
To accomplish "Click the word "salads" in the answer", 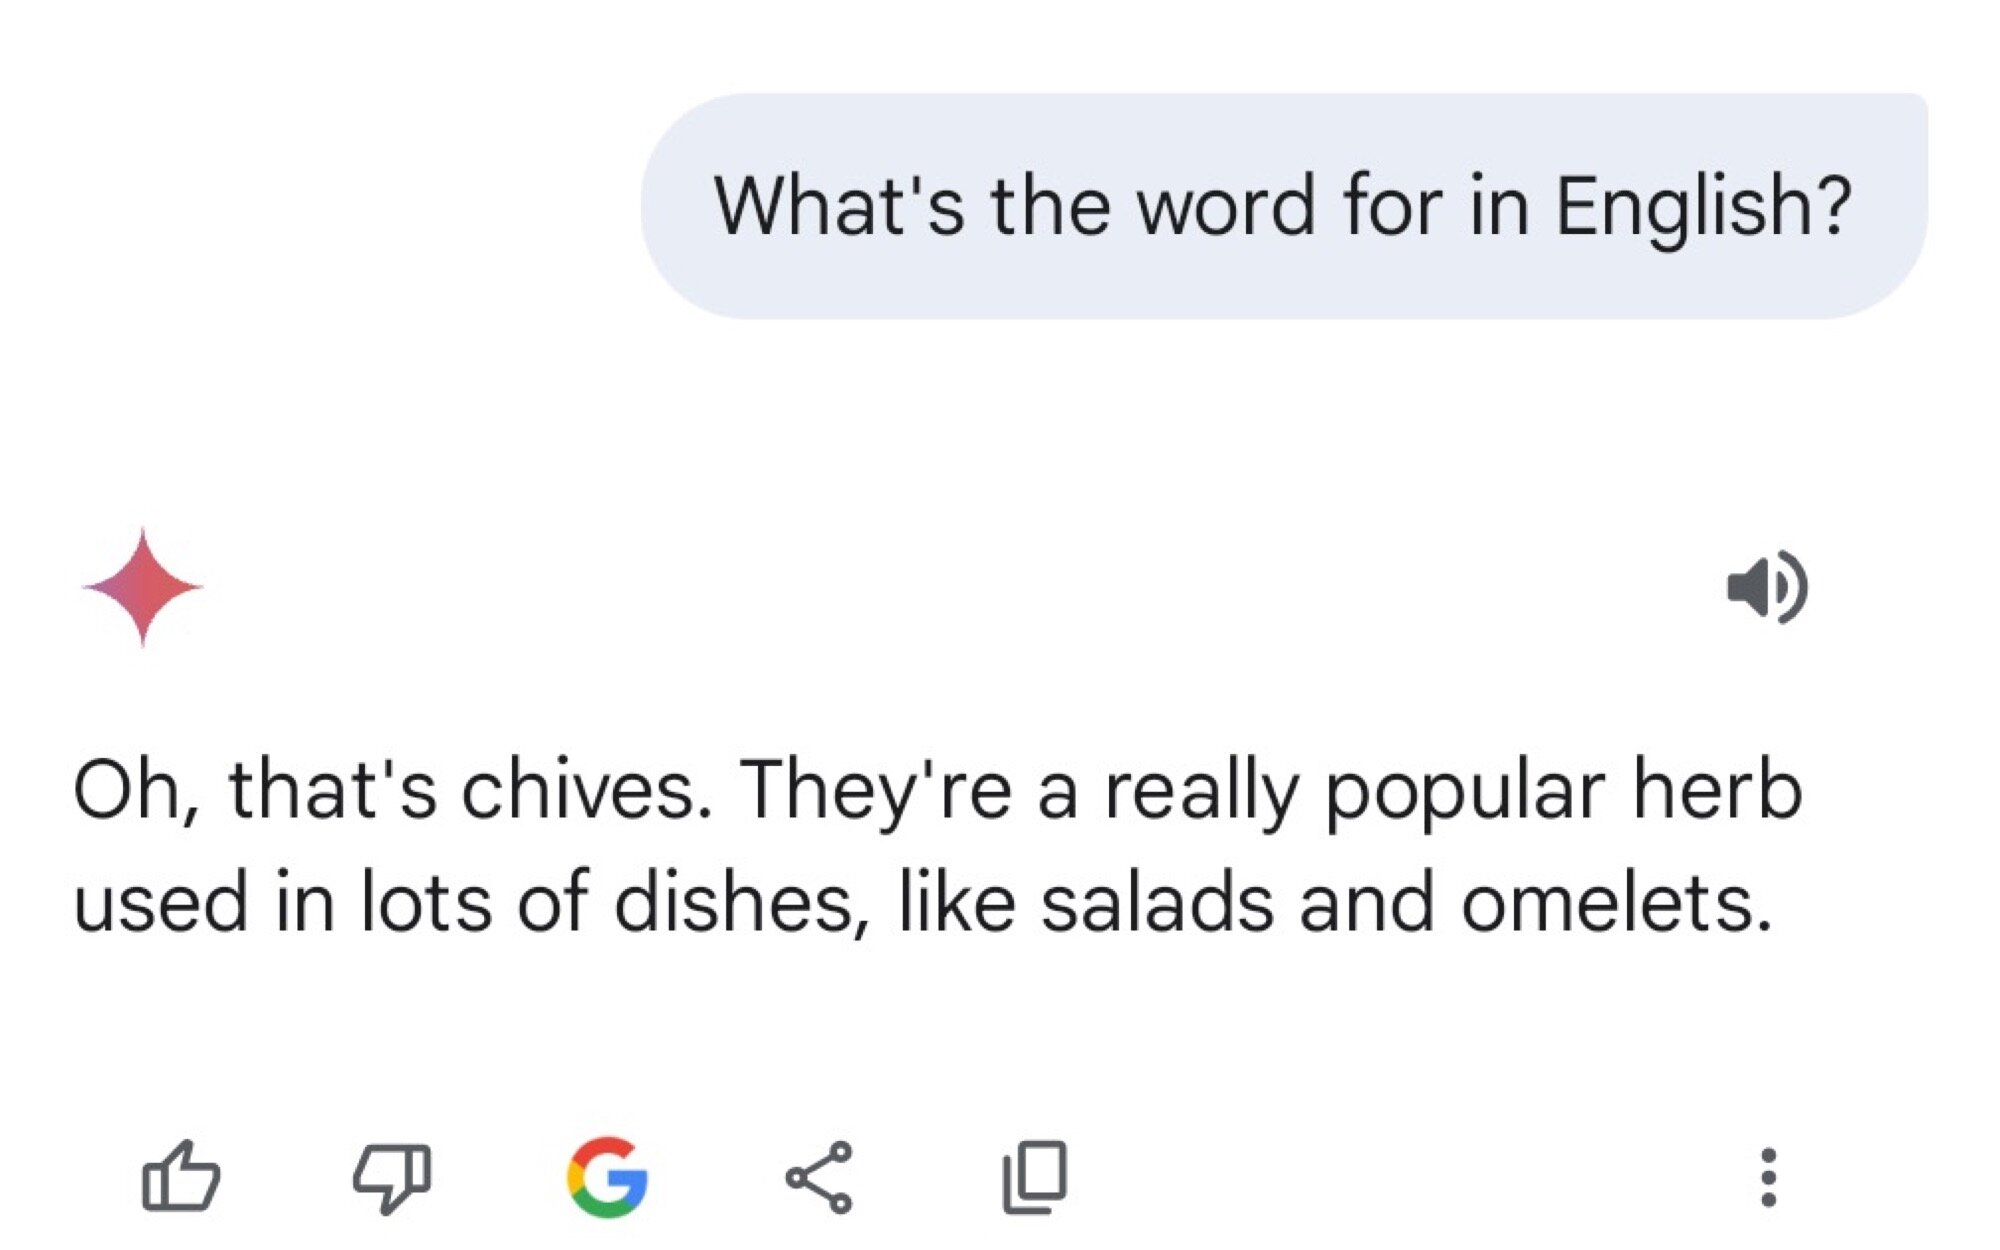I will [1157, 904].
